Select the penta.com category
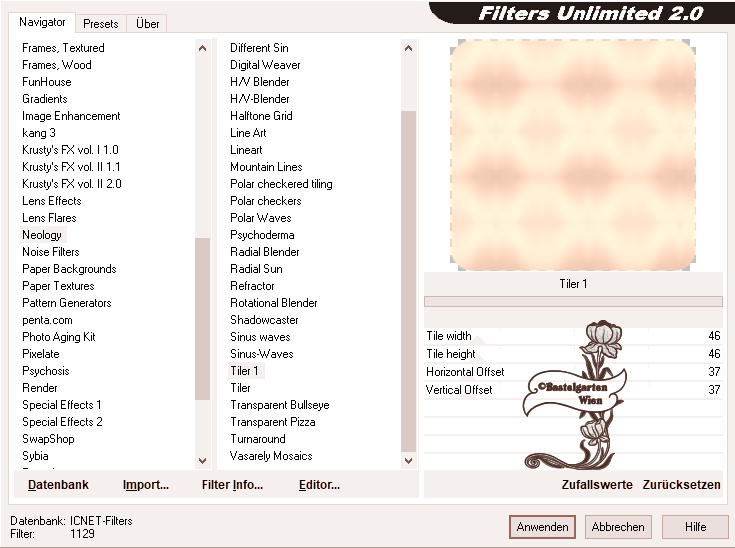Image resolution: width=735 pixels, height=548 pixels. point(47,320)
